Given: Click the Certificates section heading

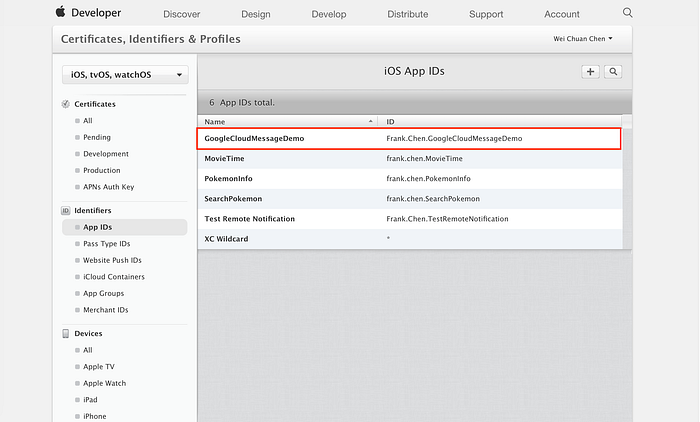Looking at the screenshot, I should 95,104.
